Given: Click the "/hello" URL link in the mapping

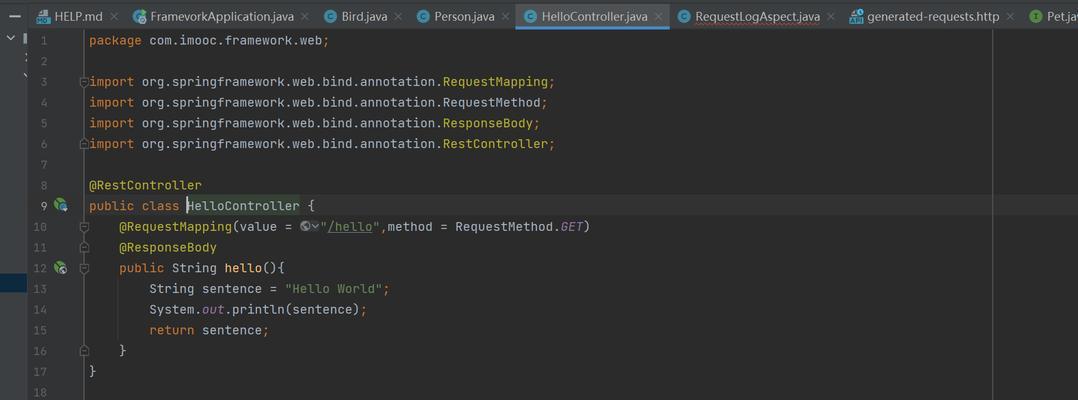Looking at the screenshot, I should click(x=350, y=226).
